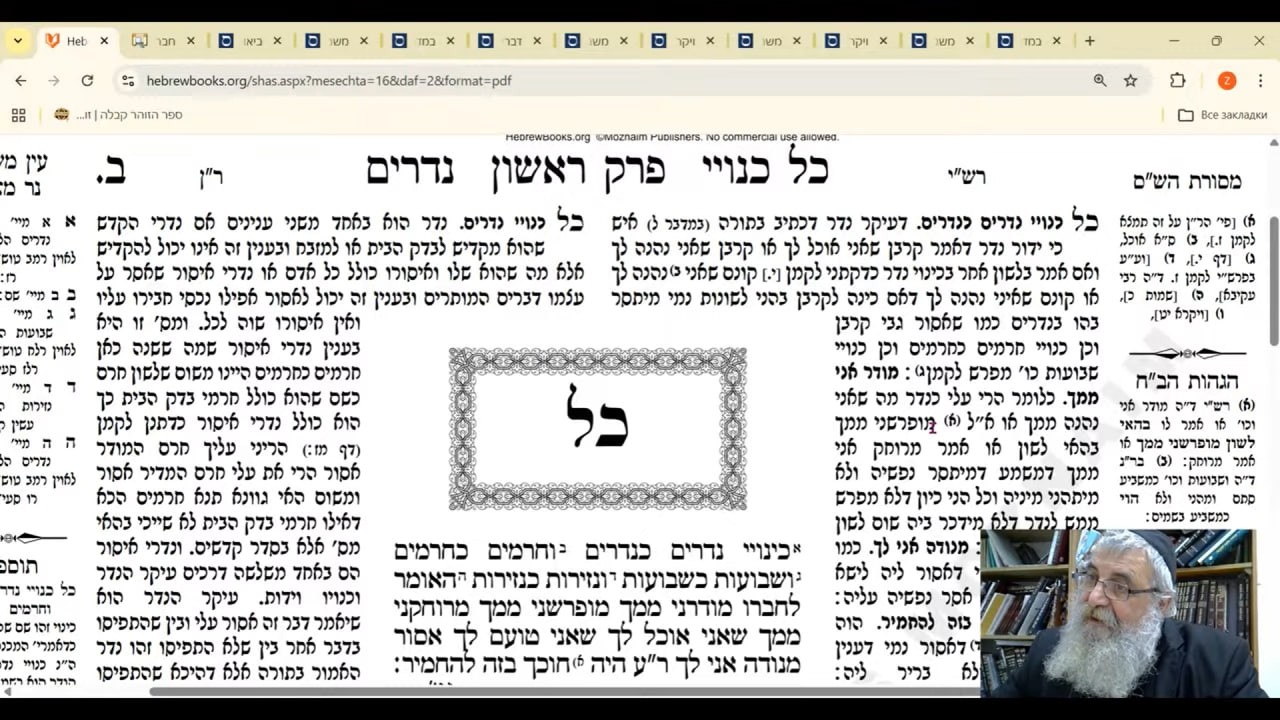Click the נדרים title word

tap(410, 171)
